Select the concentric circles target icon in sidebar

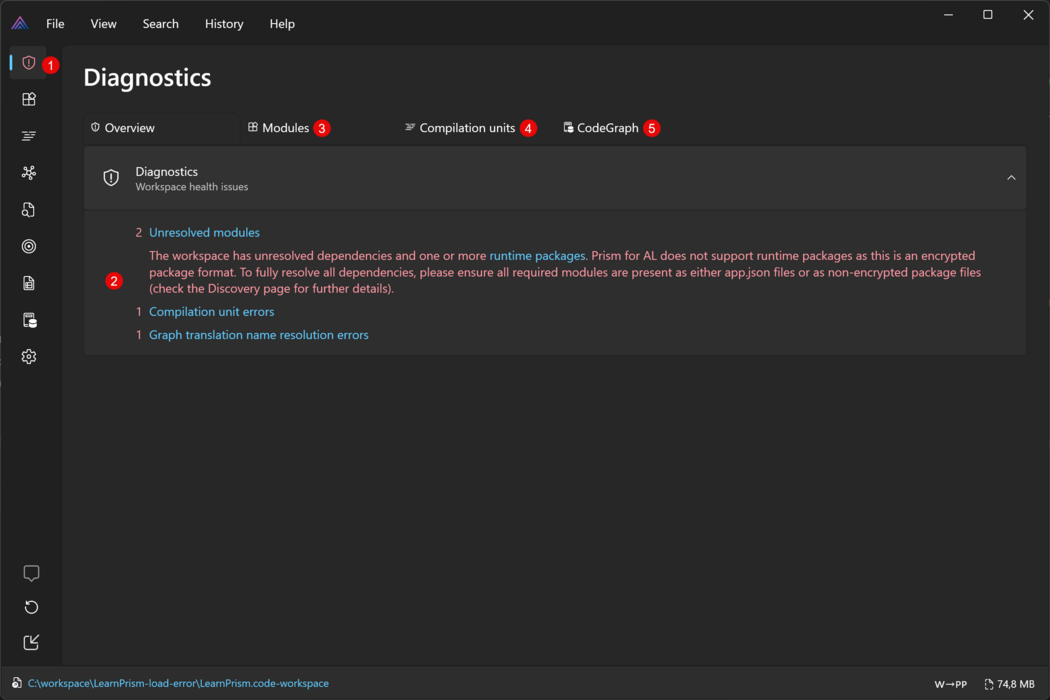(x=29, y=246)
